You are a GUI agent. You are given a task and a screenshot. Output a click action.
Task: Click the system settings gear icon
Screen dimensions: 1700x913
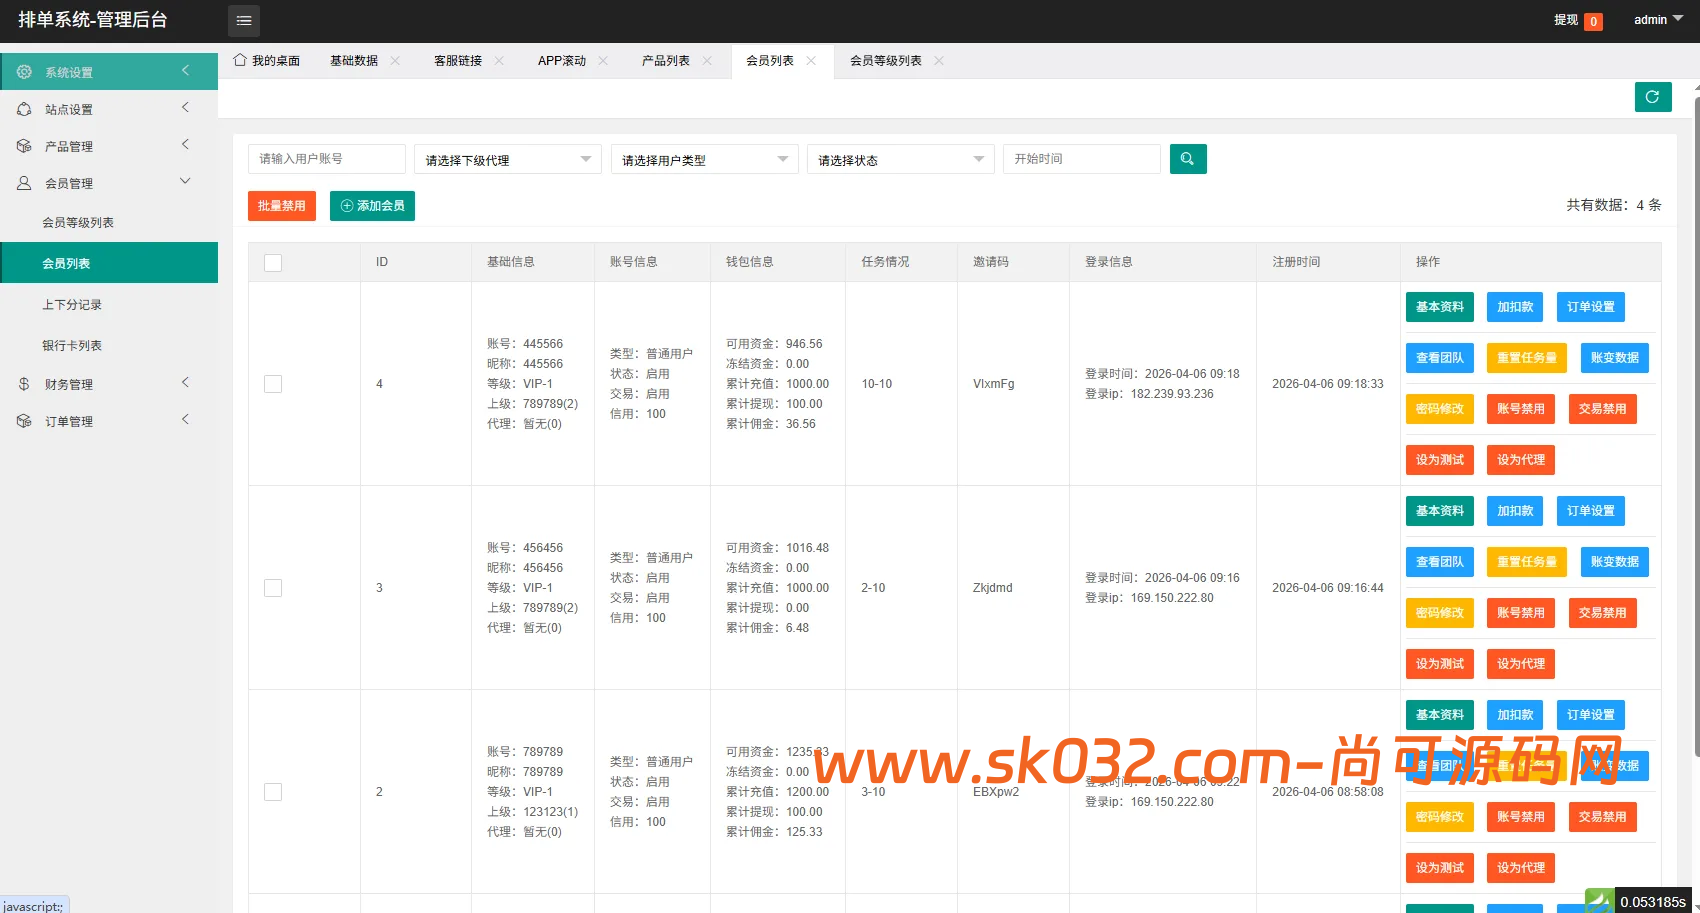(x=24, y=72)
